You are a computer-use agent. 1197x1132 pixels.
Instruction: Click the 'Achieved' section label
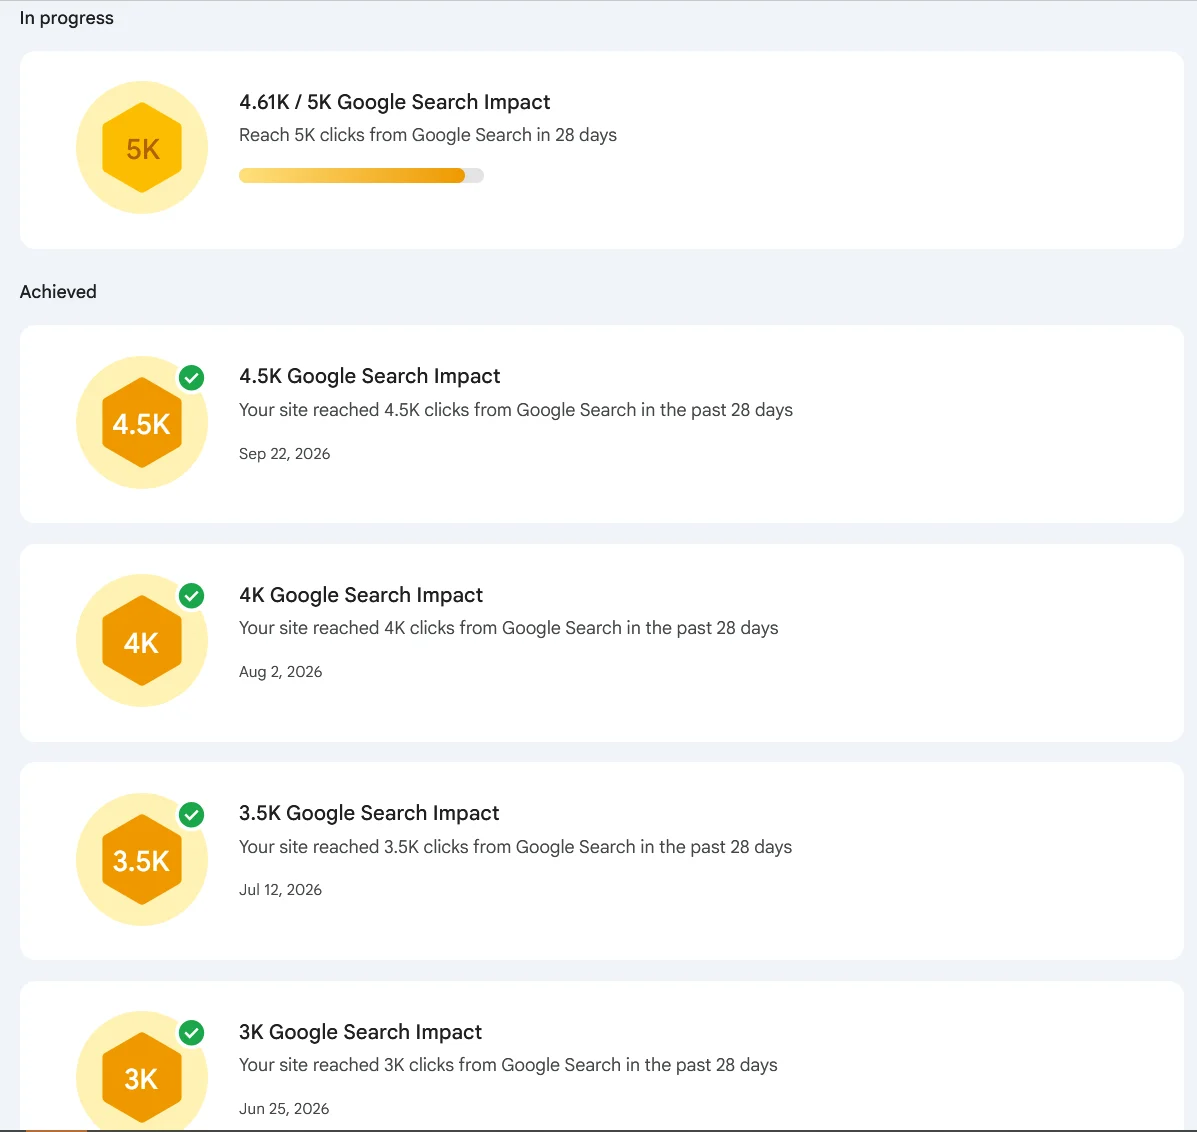tap(58, 292)
